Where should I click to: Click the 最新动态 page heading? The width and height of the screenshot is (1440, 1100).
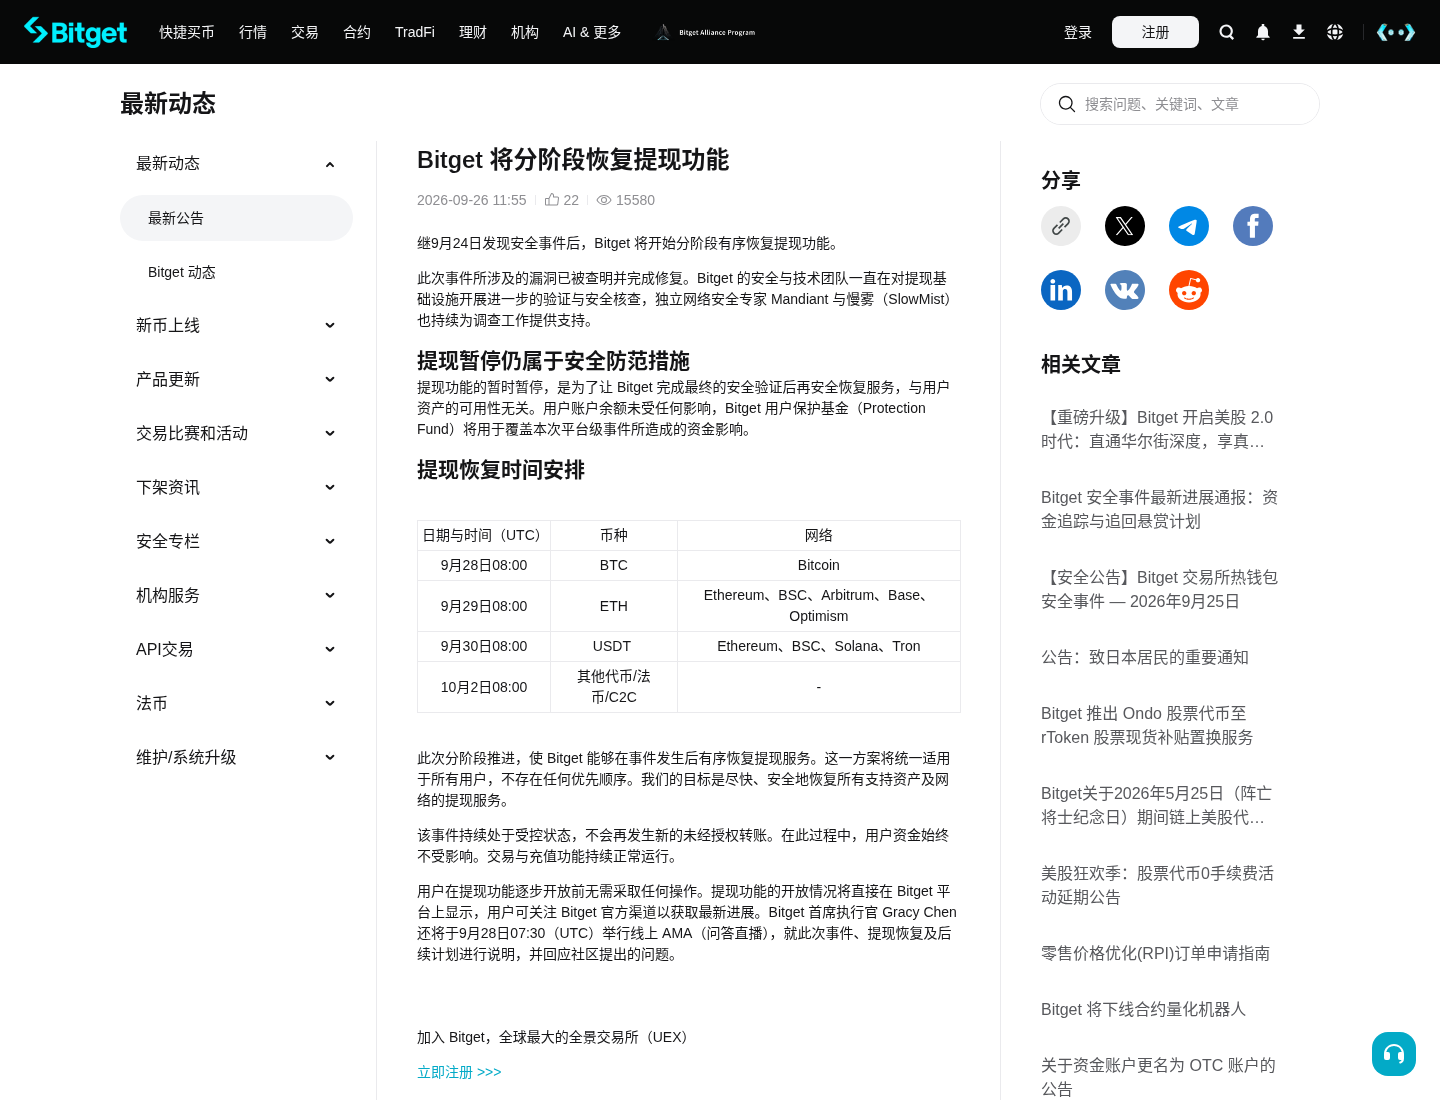168,104
